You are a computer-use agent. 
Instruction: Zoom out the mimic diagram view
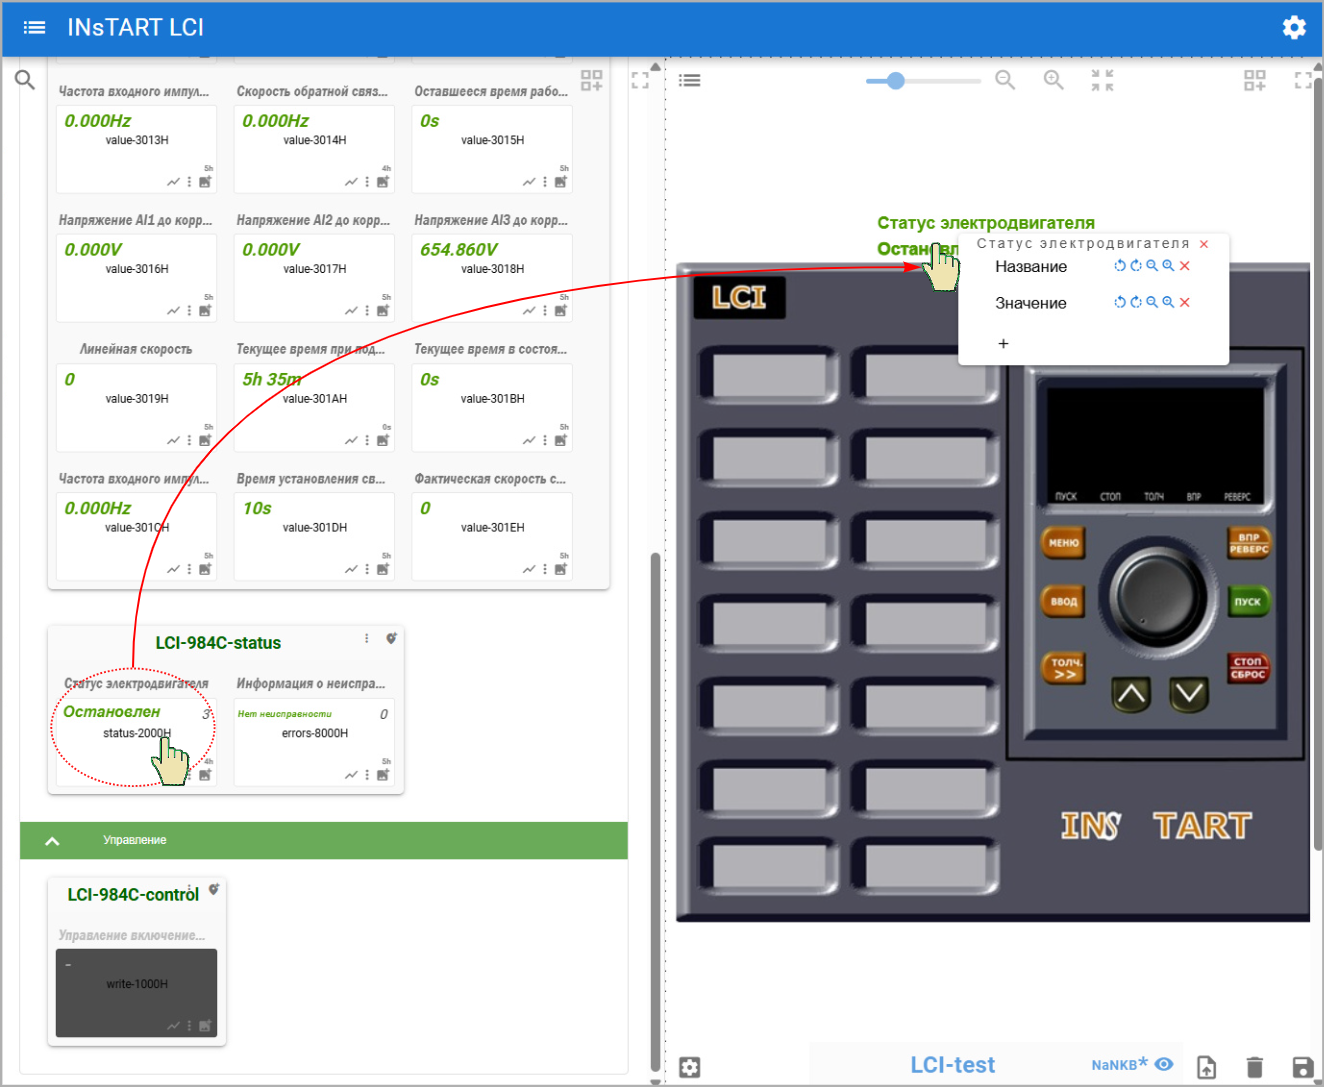click(x=1005, y=80)
